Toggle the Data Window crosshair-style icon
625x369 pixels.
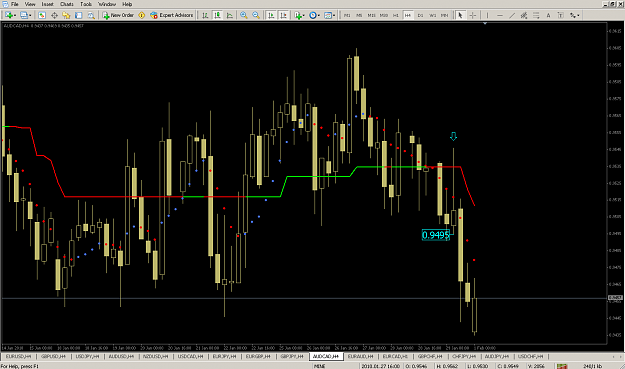pos(54,15)
